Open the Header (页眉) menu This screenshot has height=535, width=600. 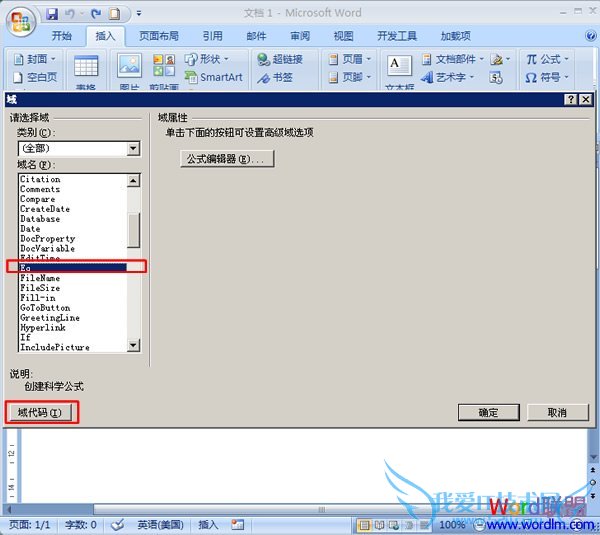point(350,59)
